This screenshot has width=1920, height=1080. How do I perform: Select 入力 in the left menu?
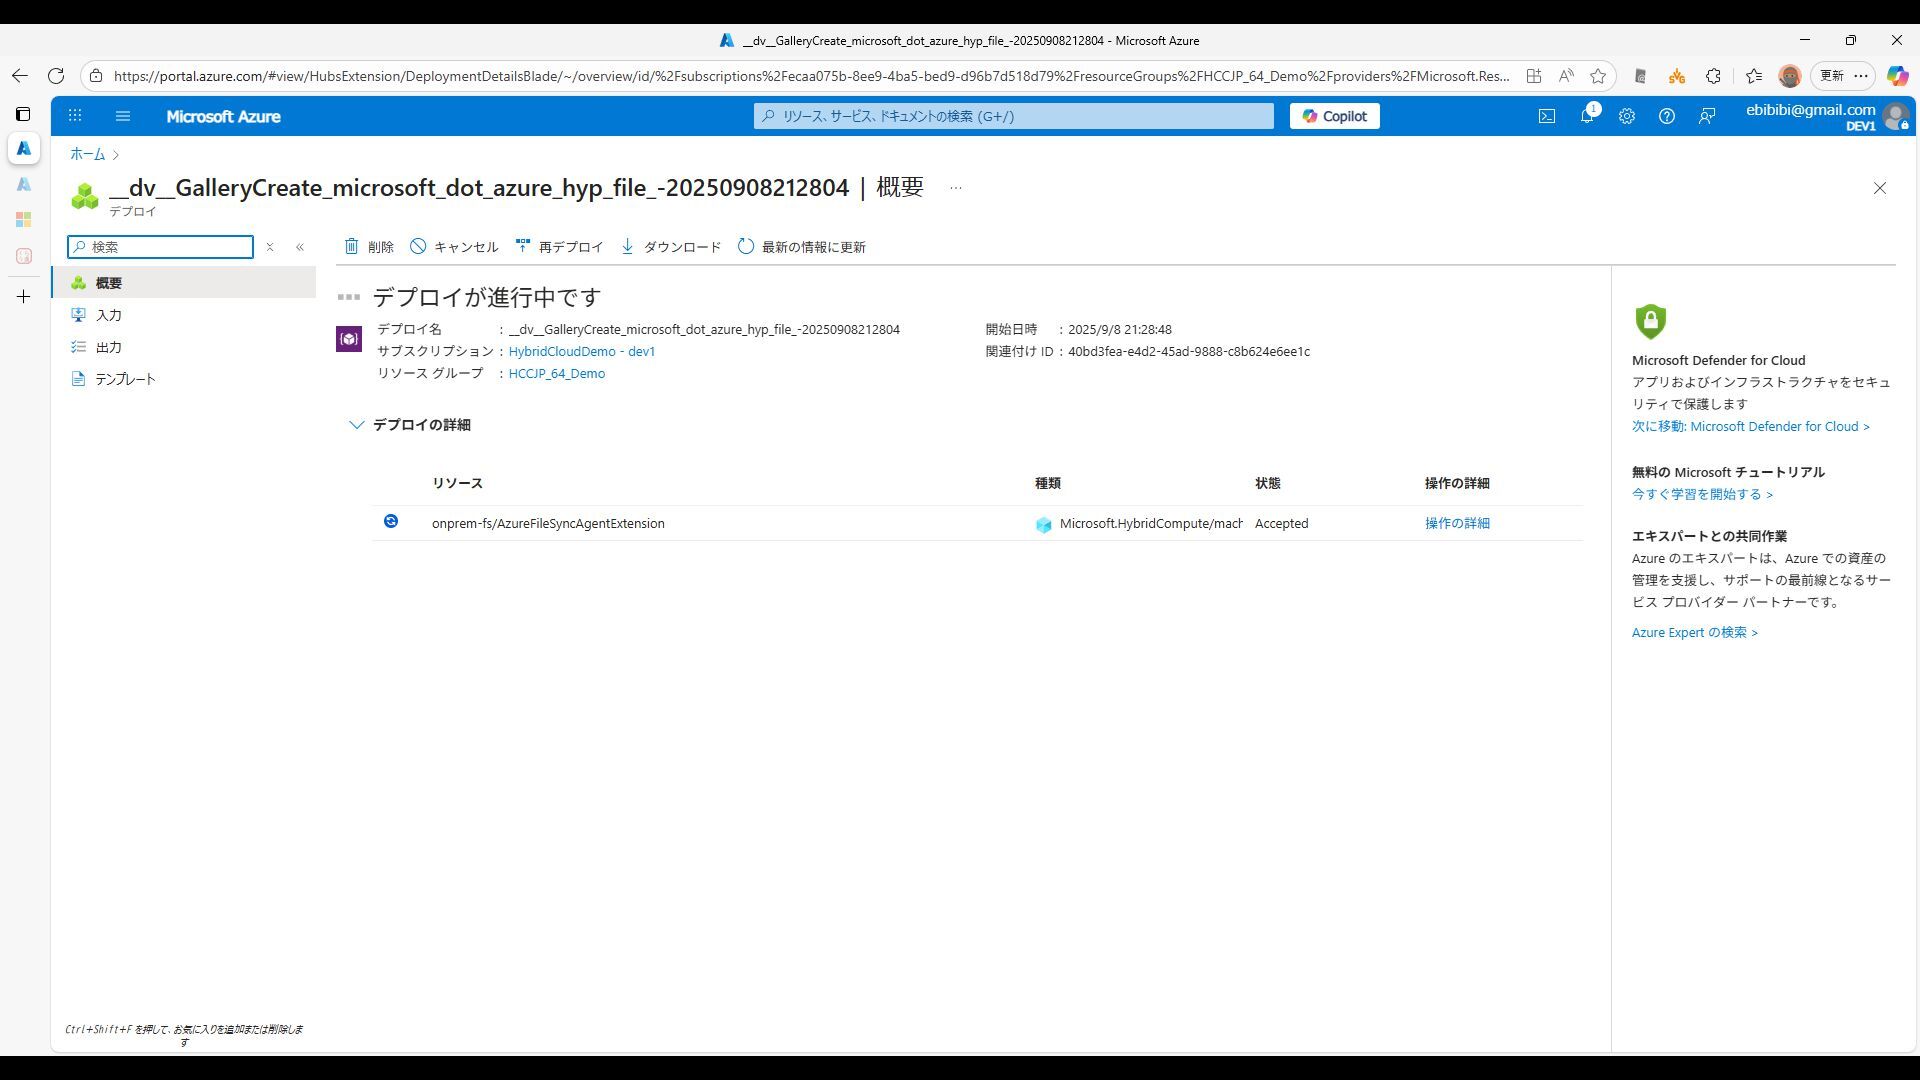pos(184,315)
